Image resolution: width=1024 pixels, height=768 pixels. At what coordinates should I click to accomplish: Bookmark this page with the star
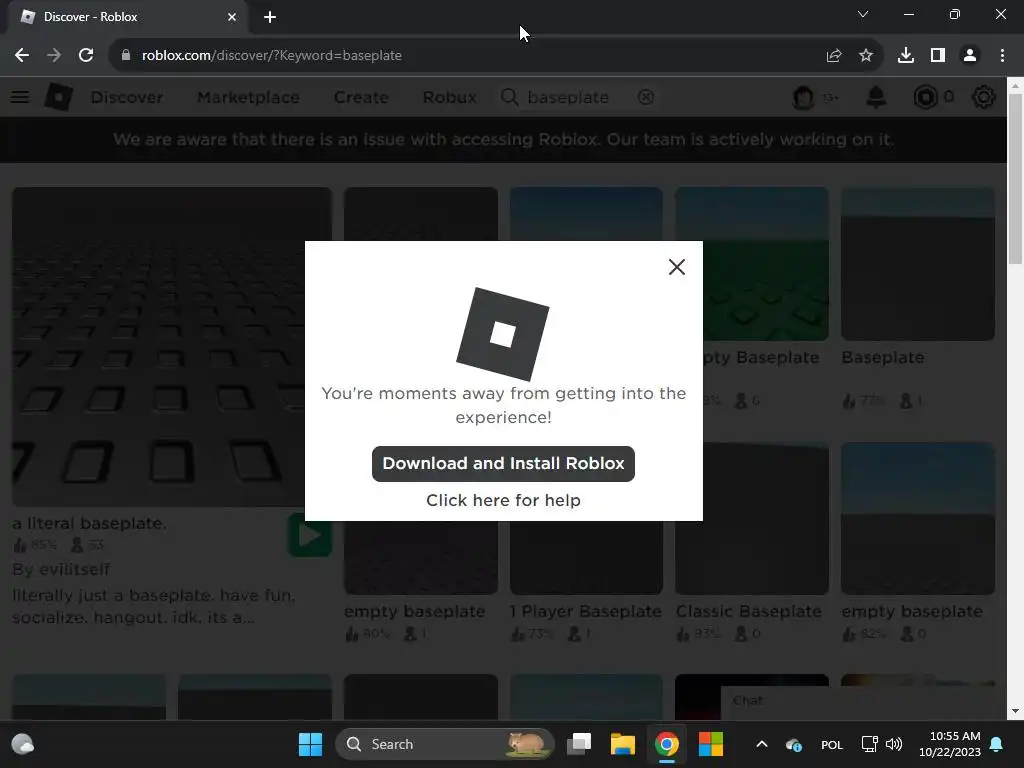[x=866, y=56]
